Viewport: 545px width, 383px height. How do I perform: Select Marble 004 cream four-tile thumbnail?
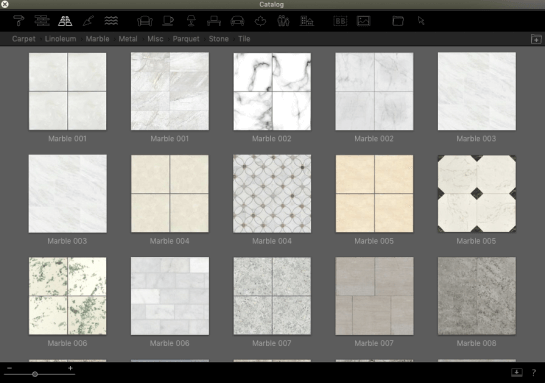click(170, 194)
